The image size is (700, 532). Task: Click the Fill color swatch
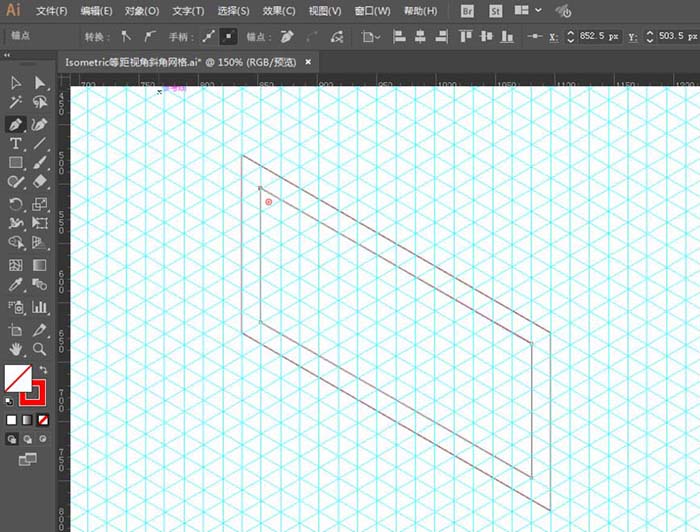[18, 378]
